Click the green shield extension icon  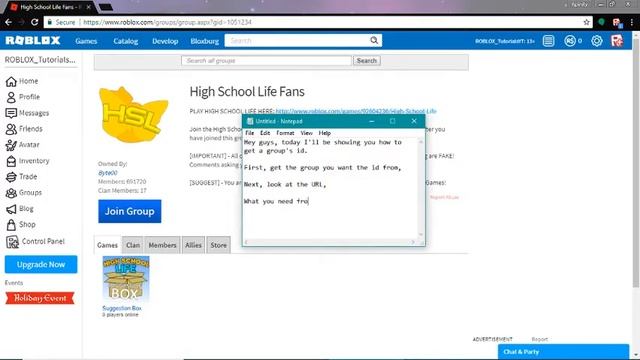[x=601, y=22]
